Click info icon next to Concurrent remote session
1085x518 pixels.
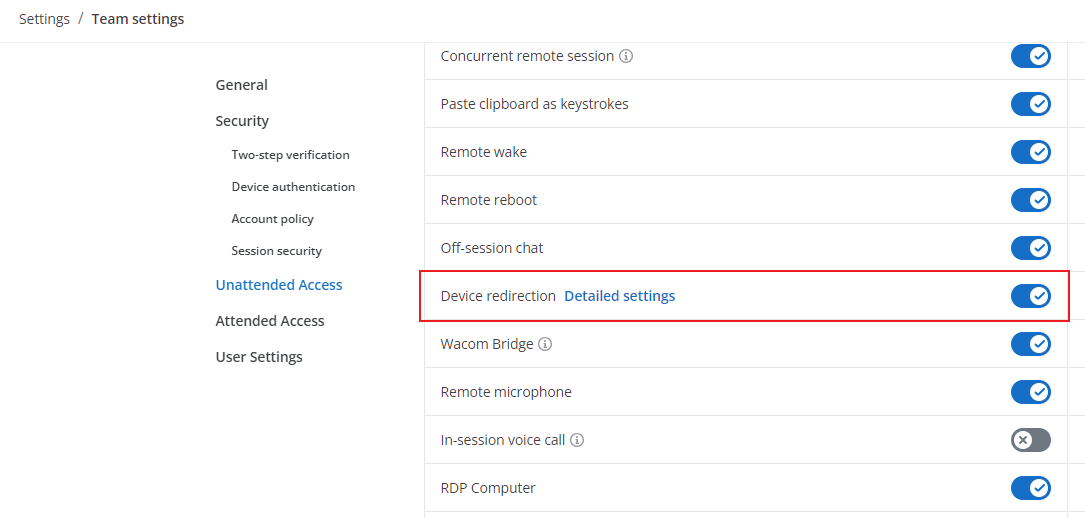[x=626, y=56]
